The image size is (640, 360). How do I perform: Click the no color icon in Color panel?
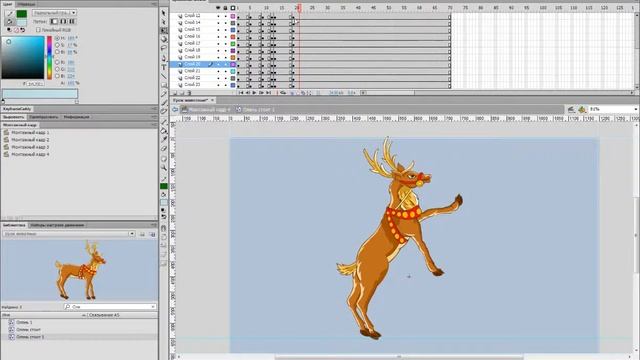(16, 30)
